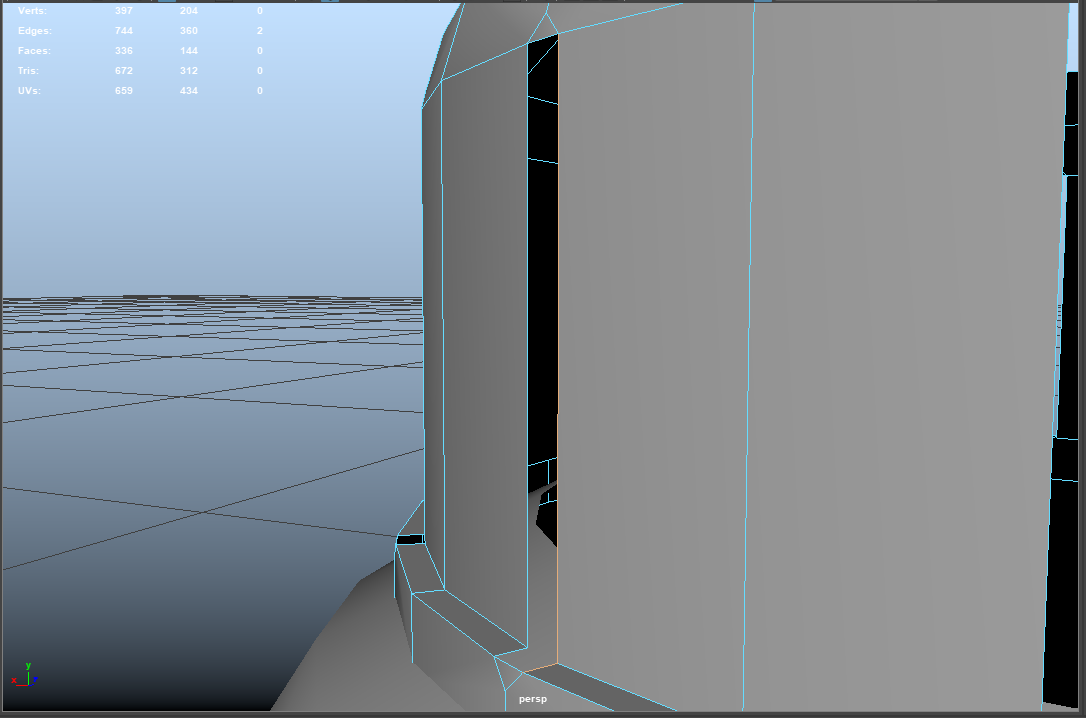Click the Verts count value 397
This screenshot has height=718, width=1086.
point(124,11)
